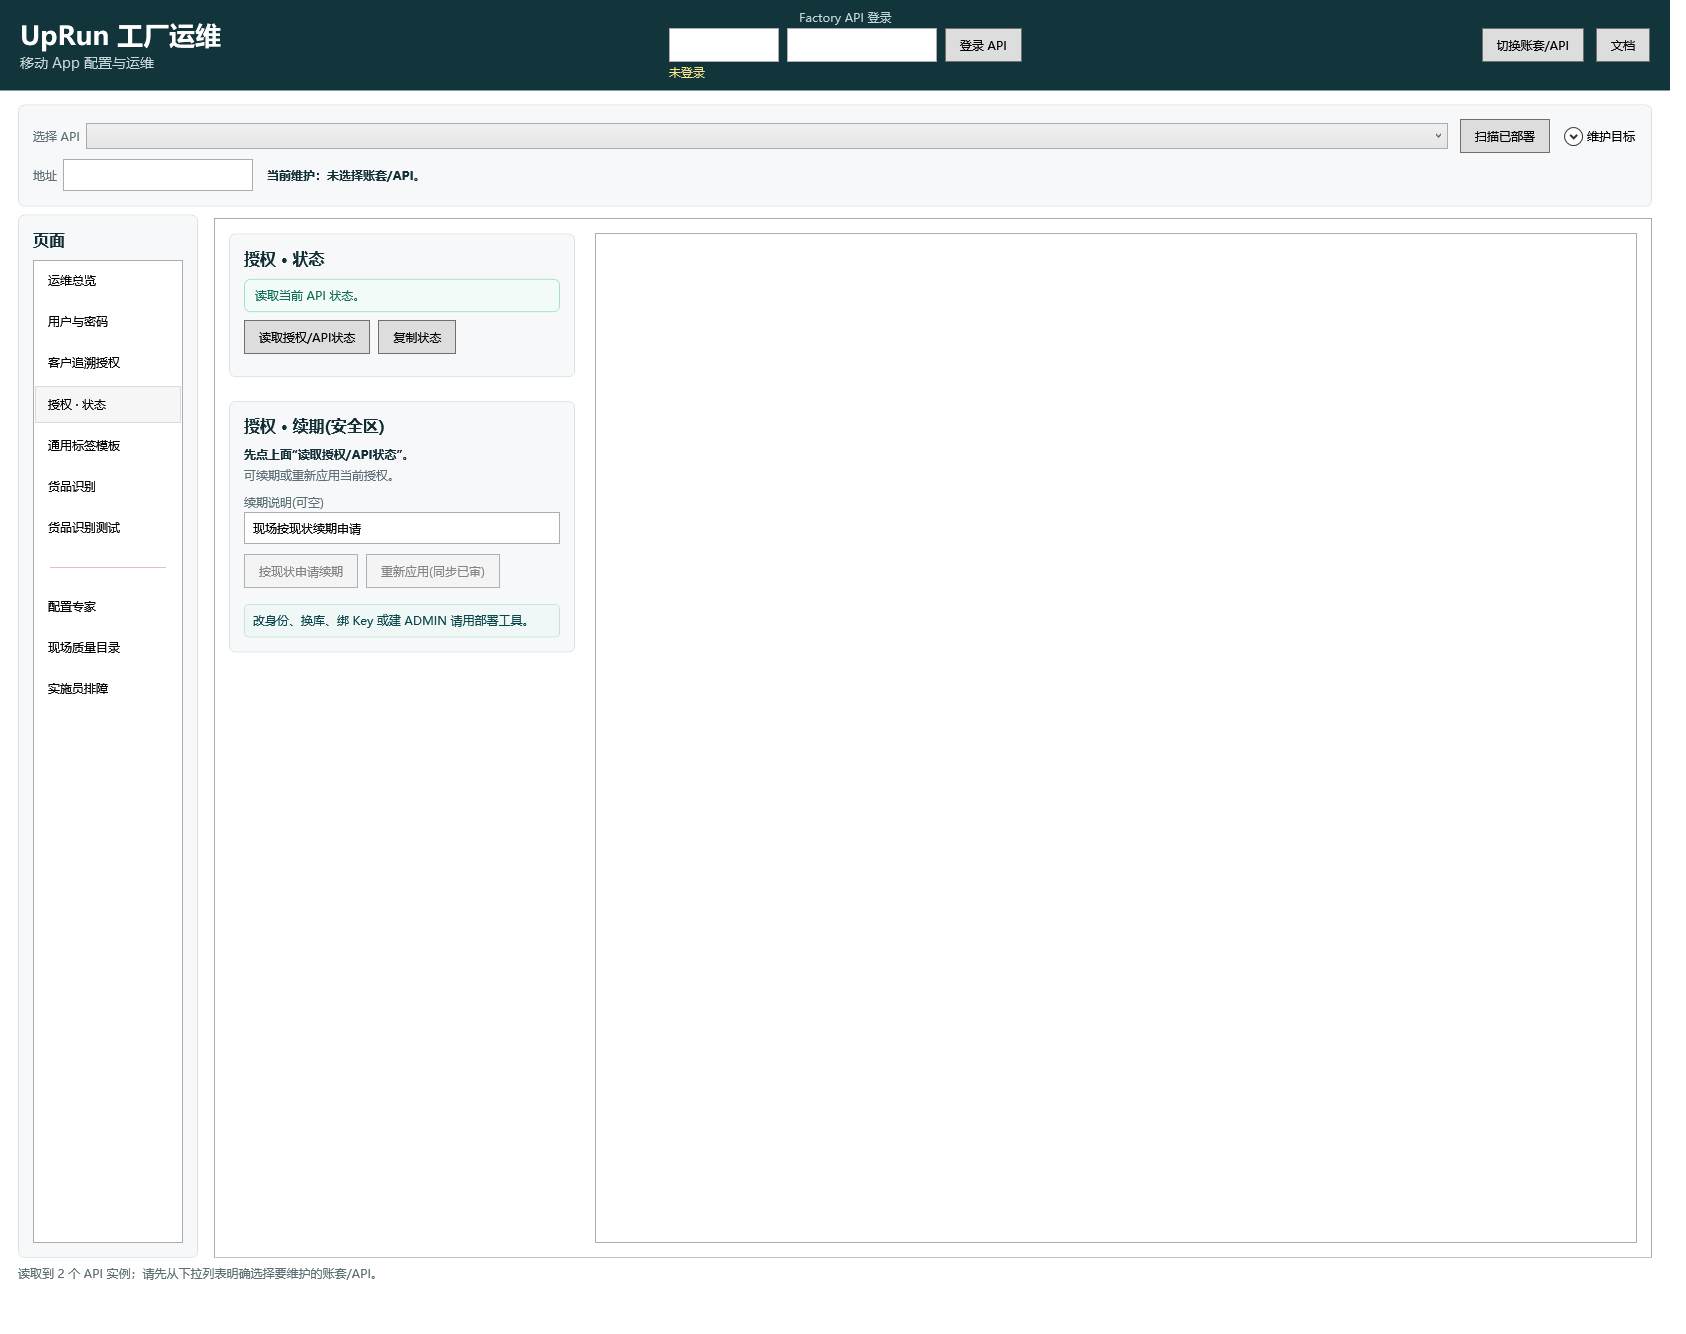Viewport: 1686px width, 1334px height.
Task: Click the UpRun 工厂运维 title
Action: click(x=121, y=36)
